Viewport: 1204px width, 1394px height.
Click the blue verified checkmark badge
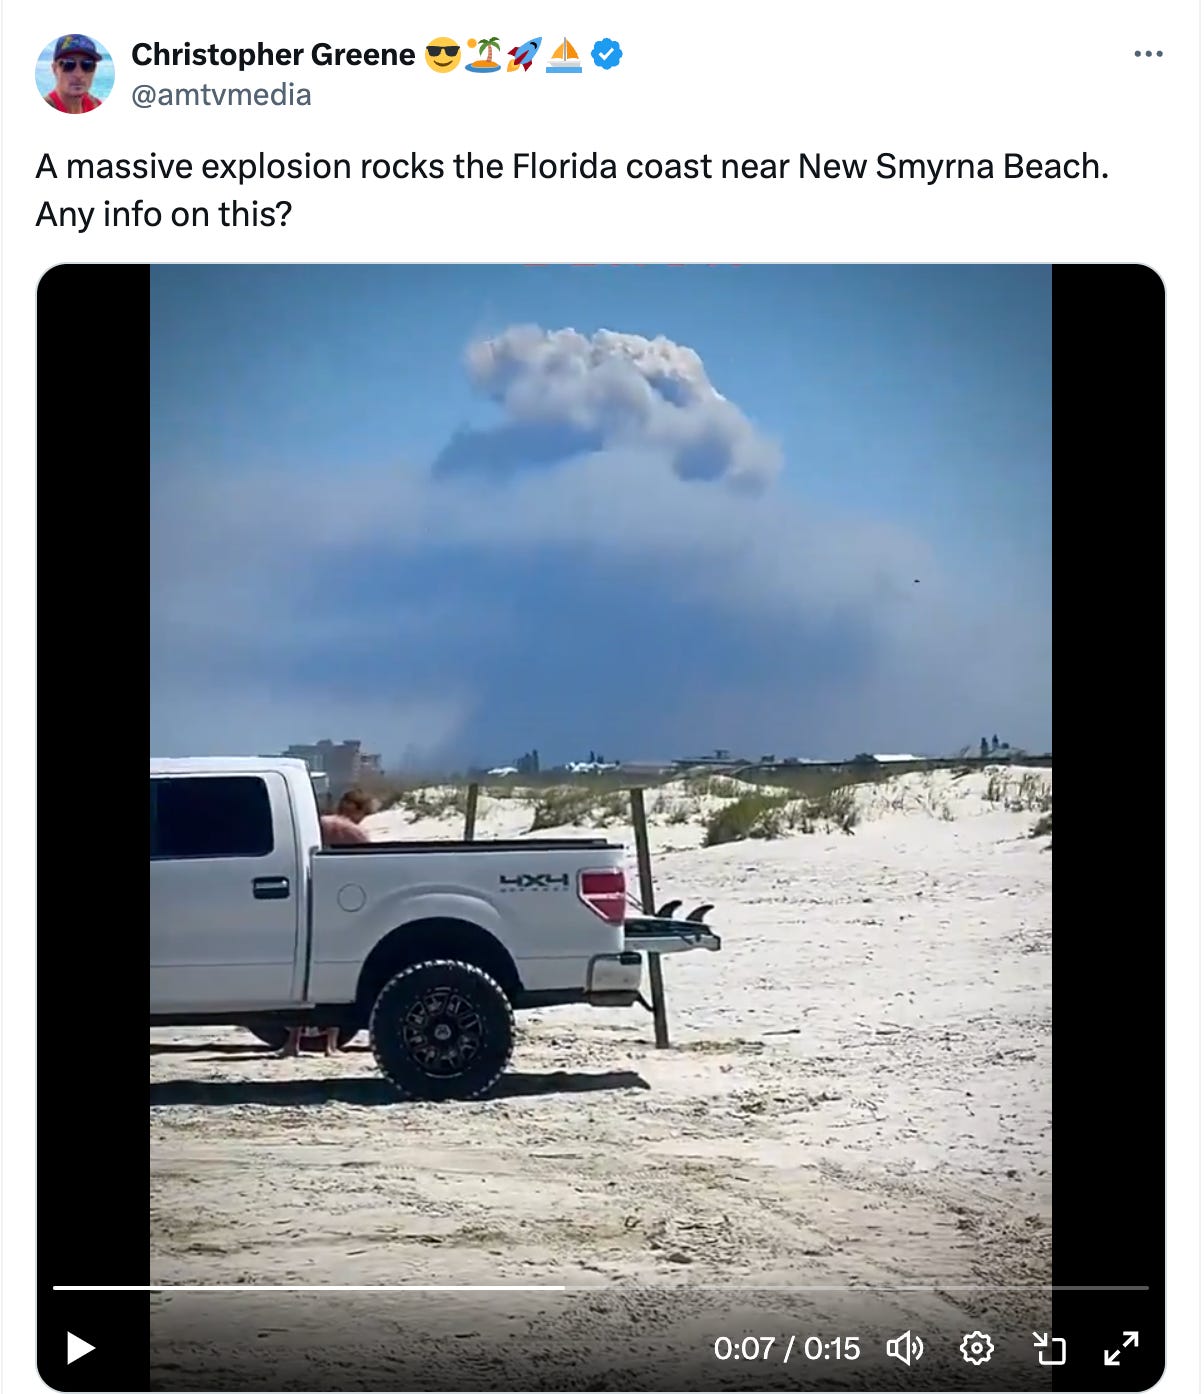tap(607, 54)
